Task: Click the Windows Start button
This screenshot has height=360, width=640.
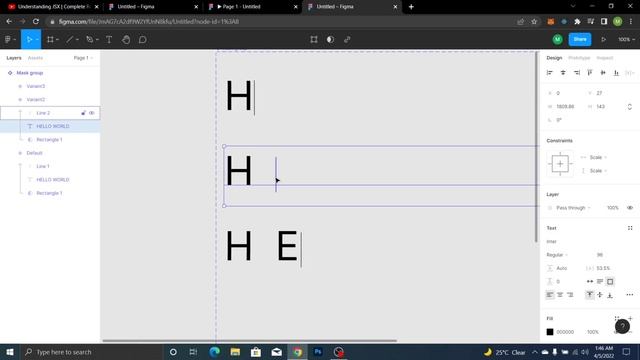Action: 10,352
